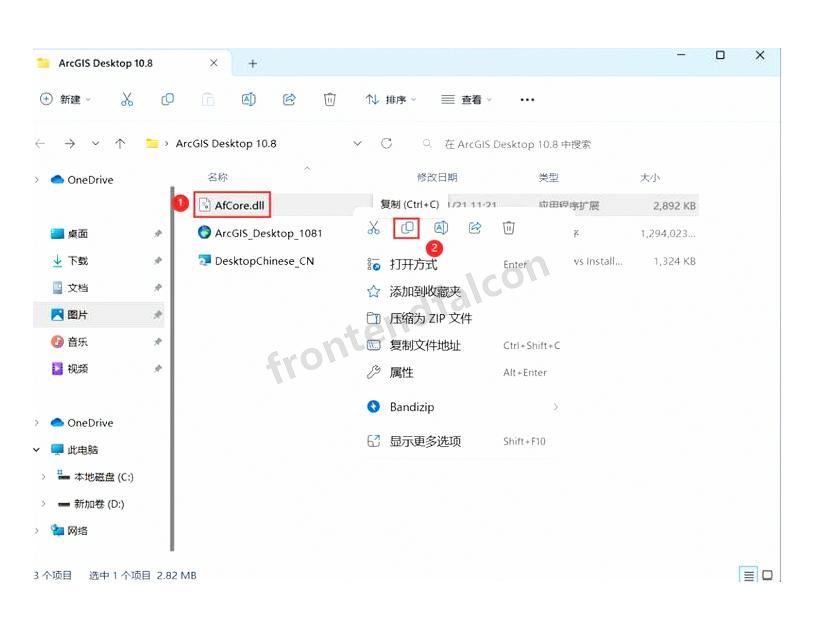The height and width of the screenshot is (630, 815).
Task: Switch to details view in status bar
Action: pyautogui.click(x=749, y=575)
